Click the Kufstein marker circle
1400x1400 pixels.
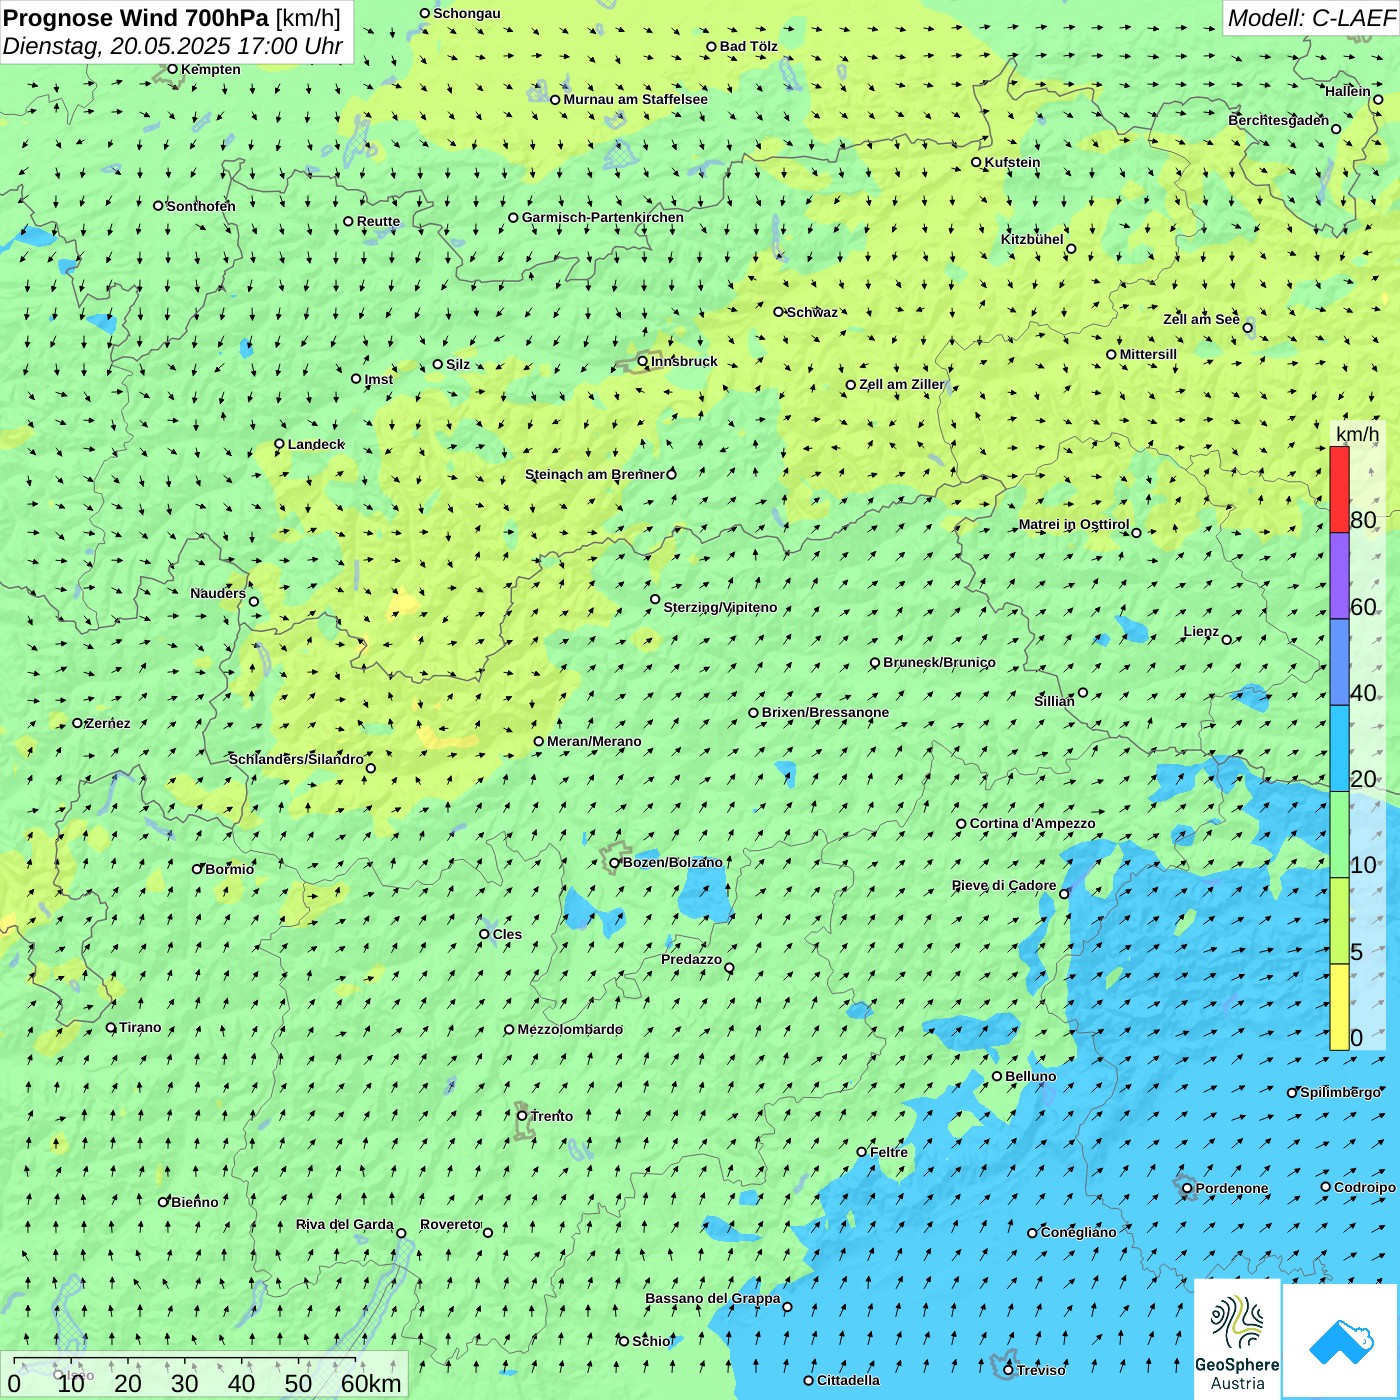tap(977, 162)
